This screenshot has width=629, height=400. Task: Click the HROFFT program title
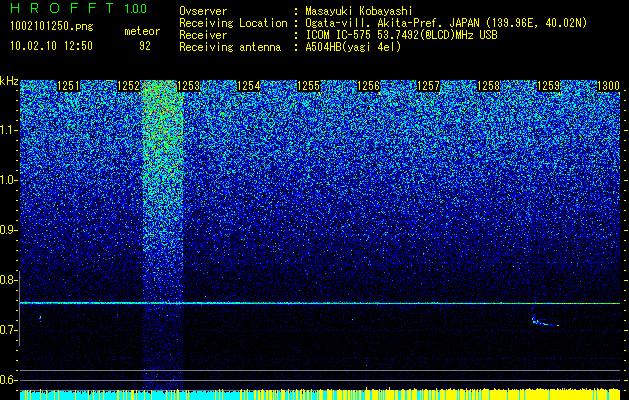[62, 8]
